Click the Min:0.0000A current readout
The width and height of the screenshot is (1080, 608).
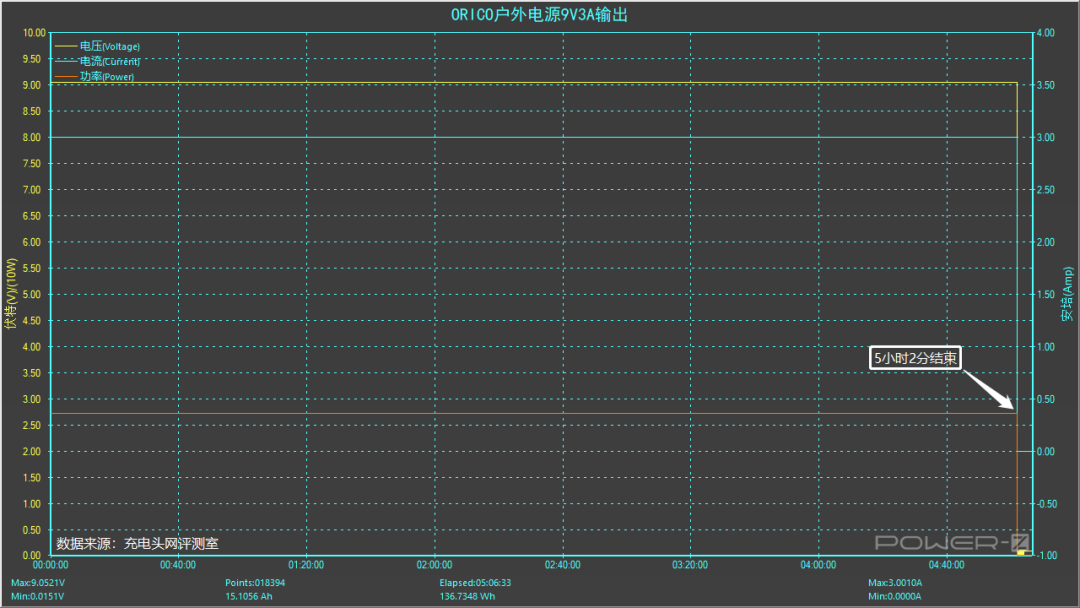tap(894, 596)
